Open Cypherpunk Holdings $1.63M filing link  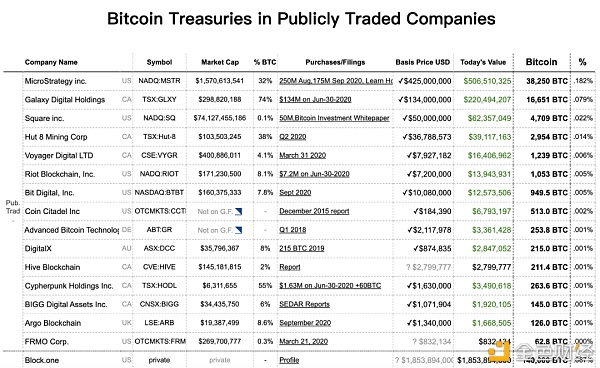point(330,286)
